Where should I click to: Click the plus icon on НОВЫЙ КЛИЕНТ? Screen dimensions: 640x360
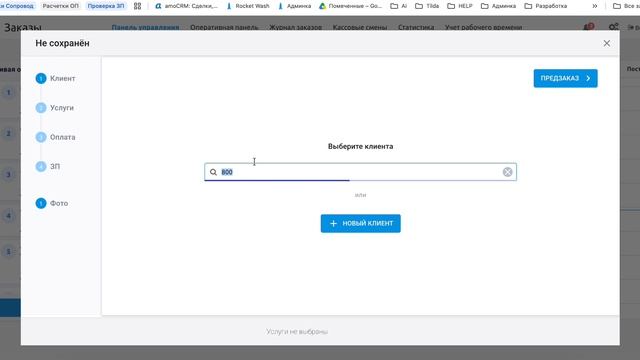[x=333, y=224]
